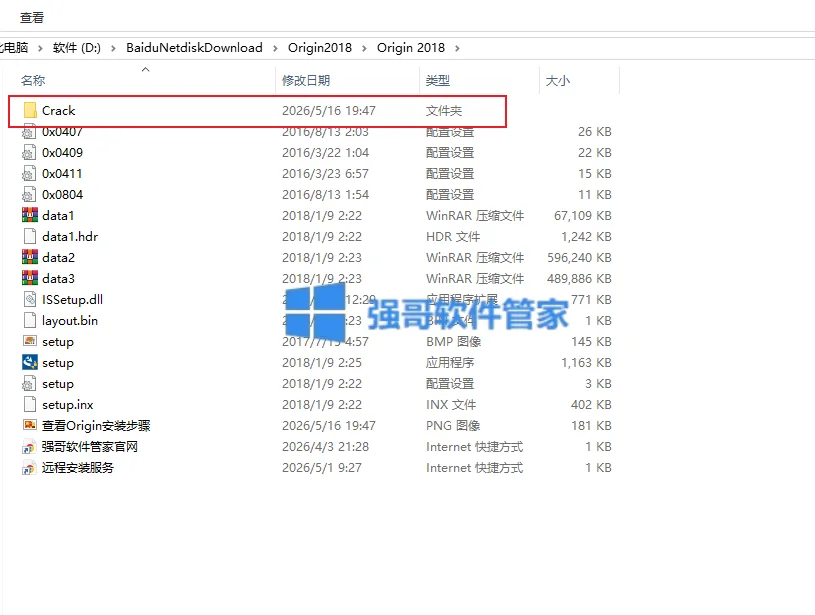
Task: Click the HDR 文件 type cell
Action: pos(453,237)
